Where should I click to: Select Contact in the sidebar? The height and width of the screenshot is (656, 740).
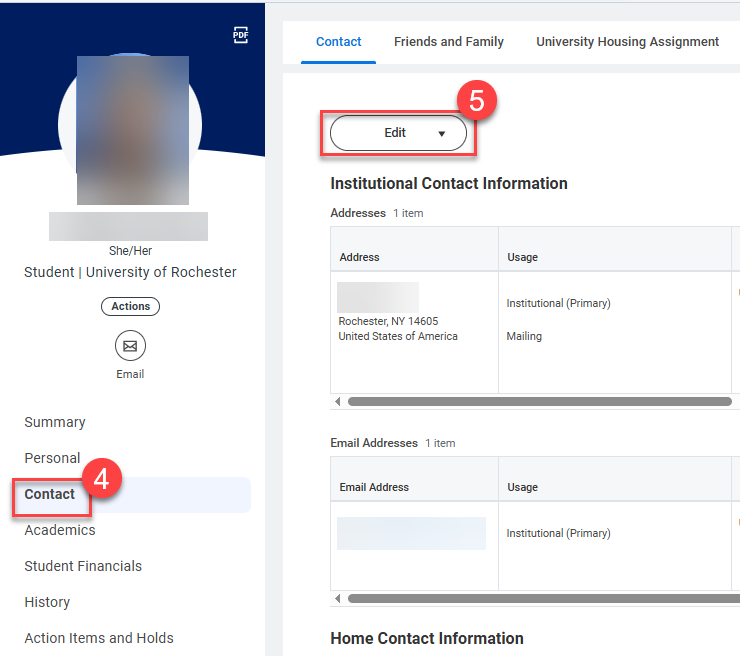coord(50,494)
